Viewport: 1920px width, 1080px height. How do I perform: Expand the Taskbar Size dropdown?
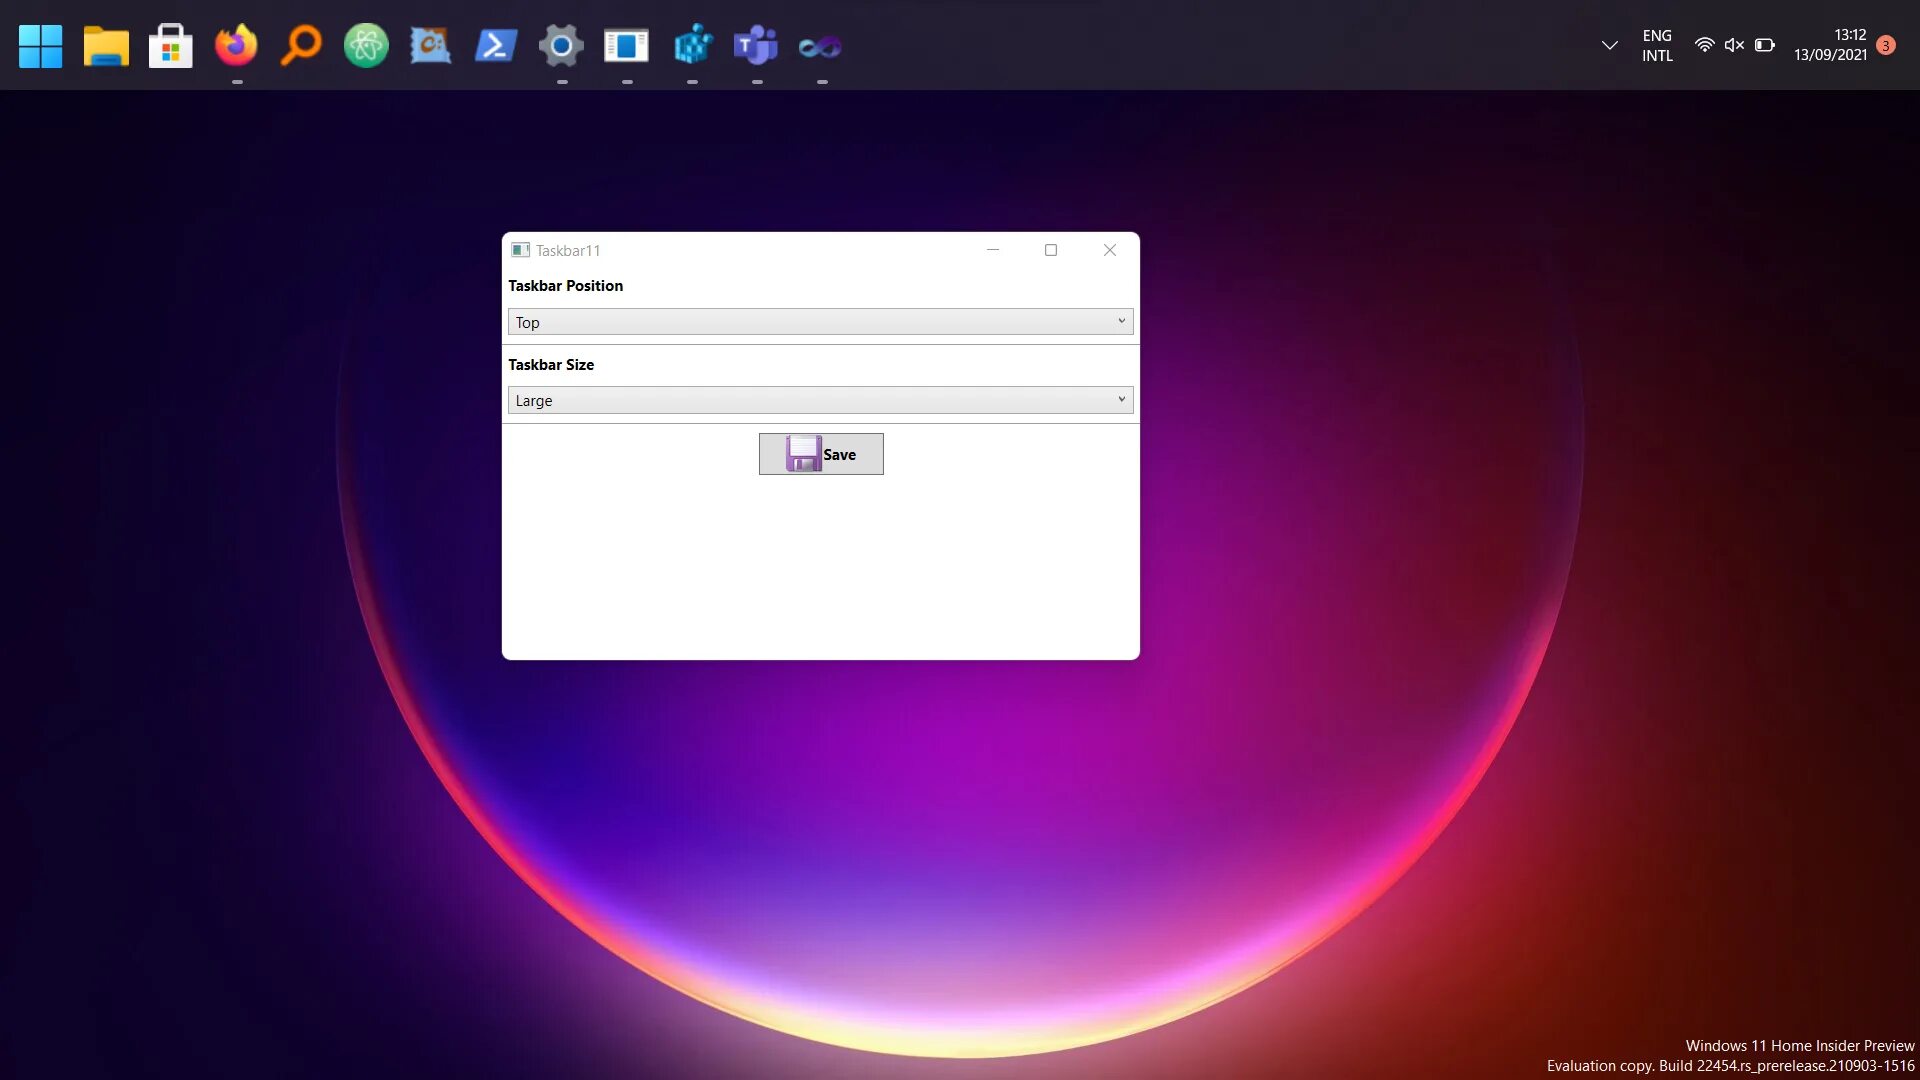pyautogui.click(x=820, y=400)
